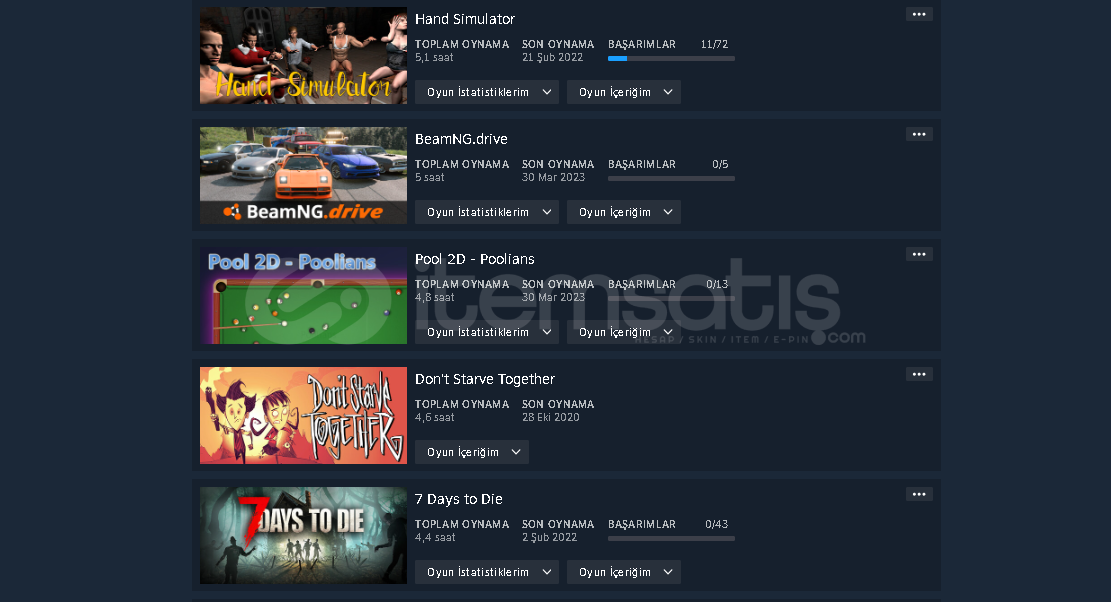Click the BeamNG.drive game thumbnail

303,176
